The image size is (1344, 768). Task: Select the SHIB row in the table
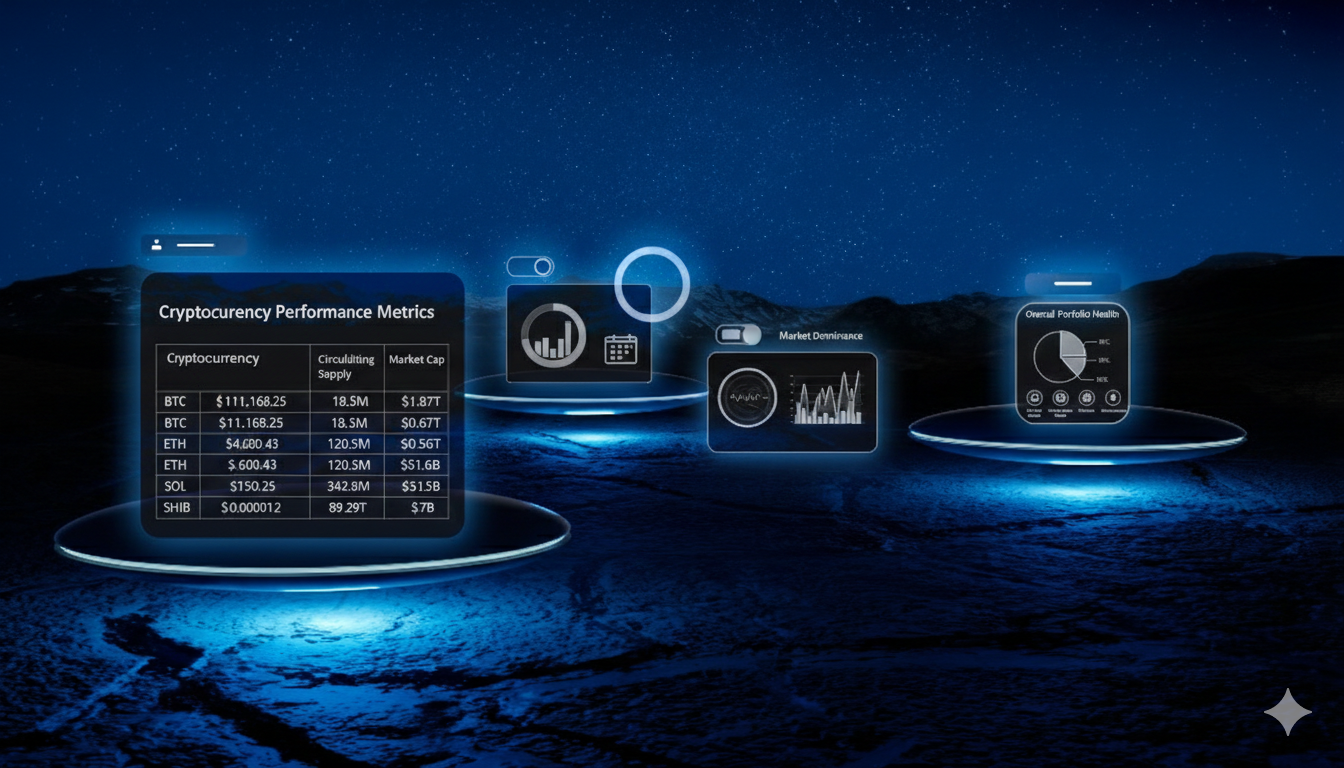coord(302,508)
